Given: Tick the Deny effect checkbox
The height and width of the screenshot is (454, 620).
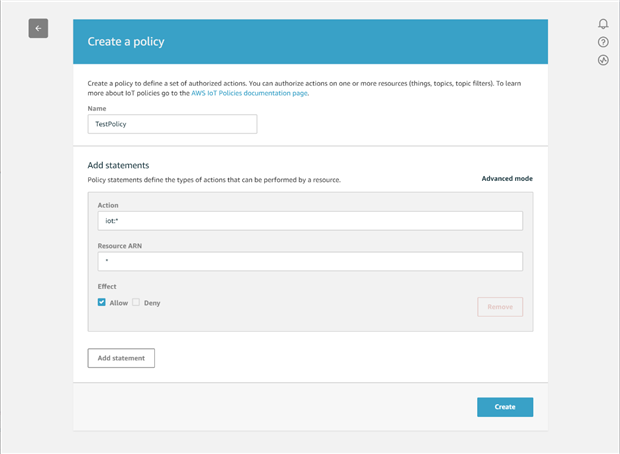Looking at the screenshot, I should click(136, 302).
